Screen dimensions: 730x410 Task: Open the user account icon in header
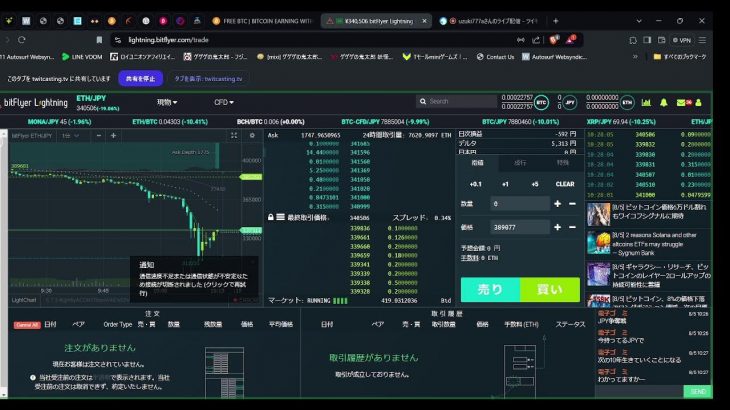point(698,102)
